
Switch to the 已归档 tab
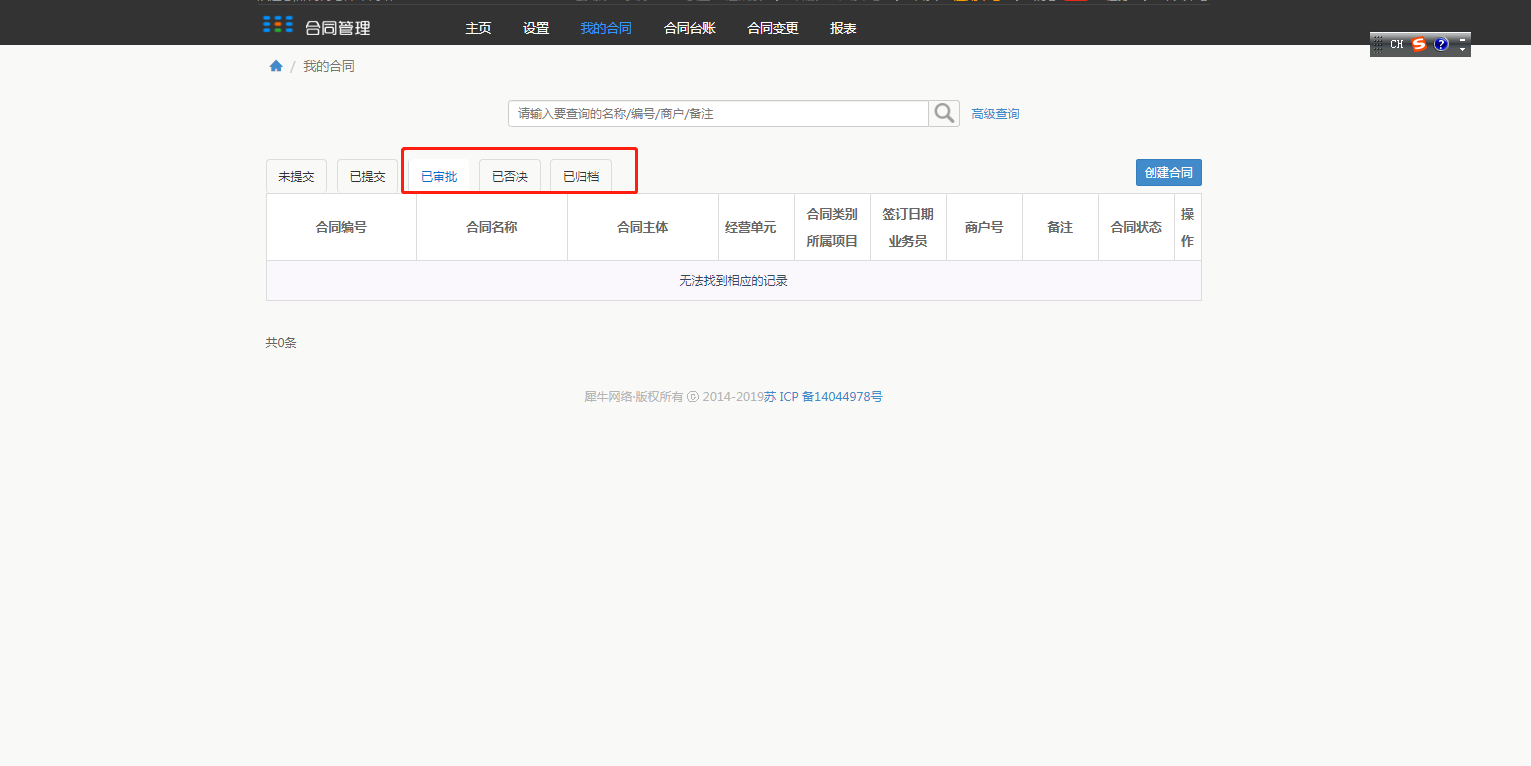click(x=581, y=176)
